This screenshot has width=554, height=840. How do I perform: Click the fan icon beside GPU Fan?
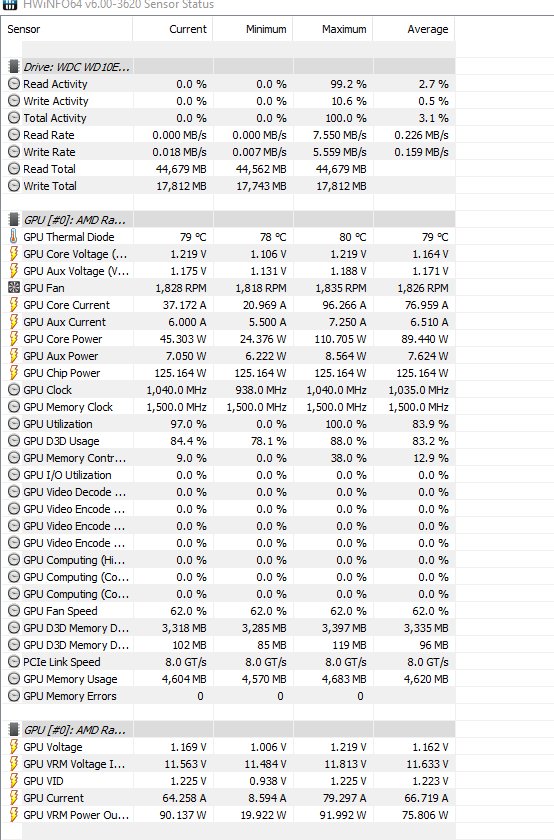[x=13, y=288]
